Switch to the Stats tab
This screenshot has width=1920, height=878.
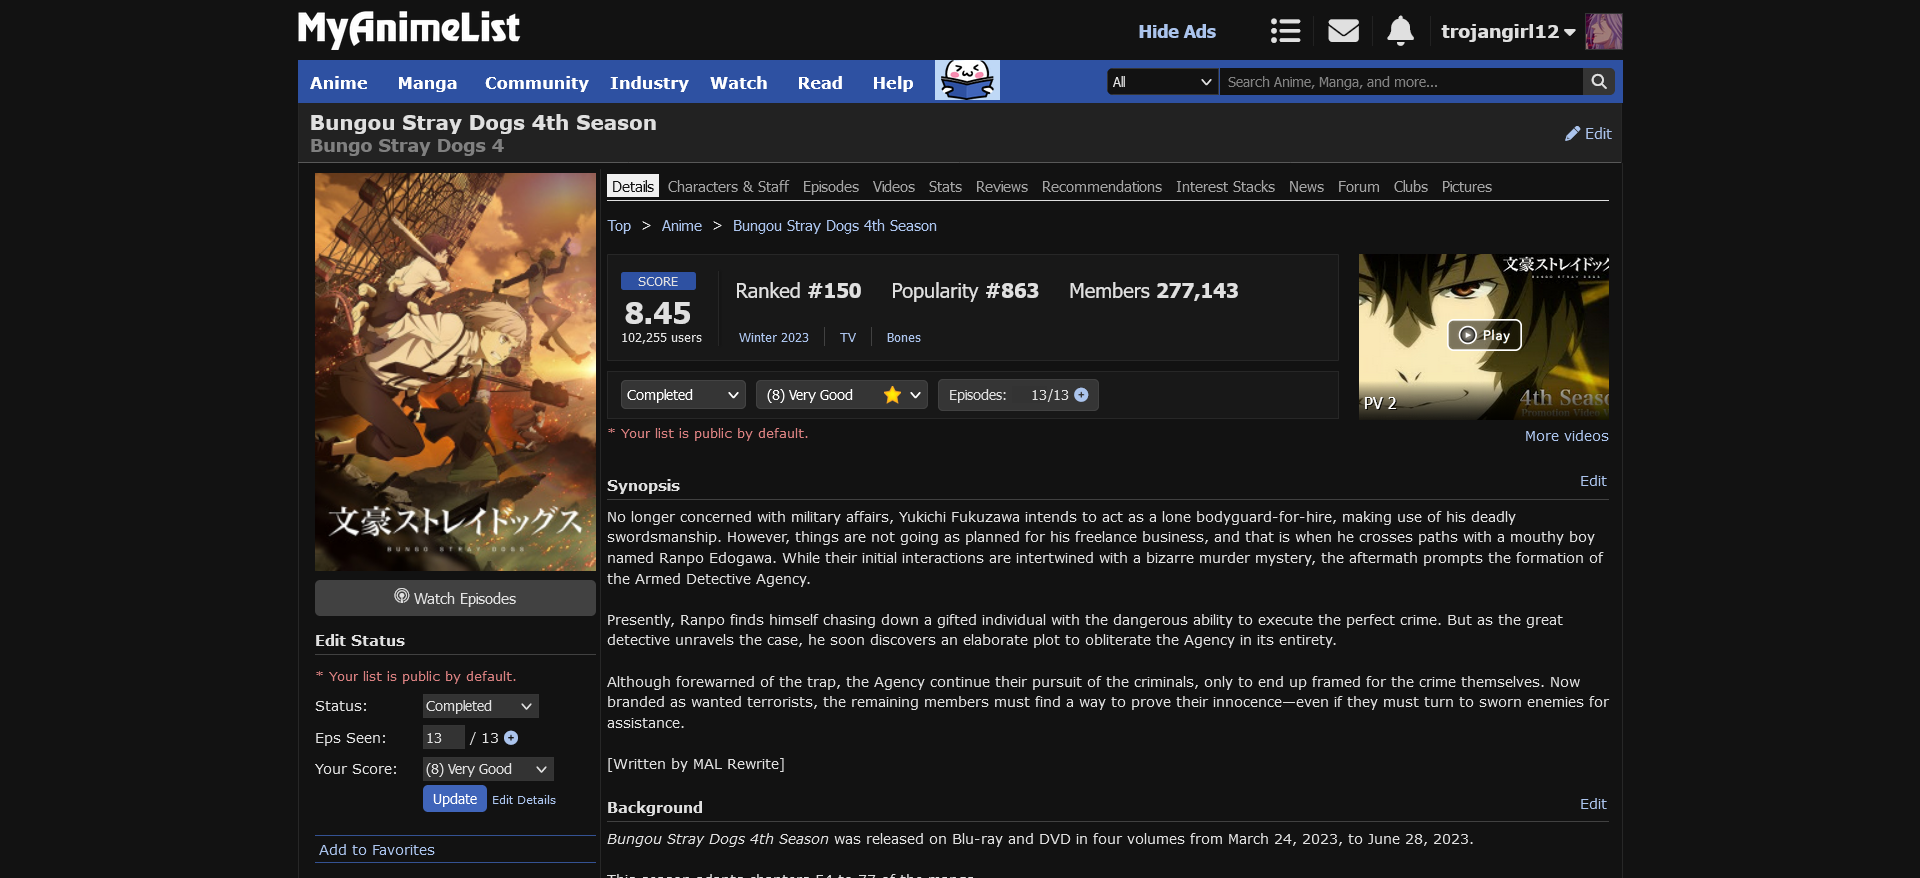tap(945, 187)
